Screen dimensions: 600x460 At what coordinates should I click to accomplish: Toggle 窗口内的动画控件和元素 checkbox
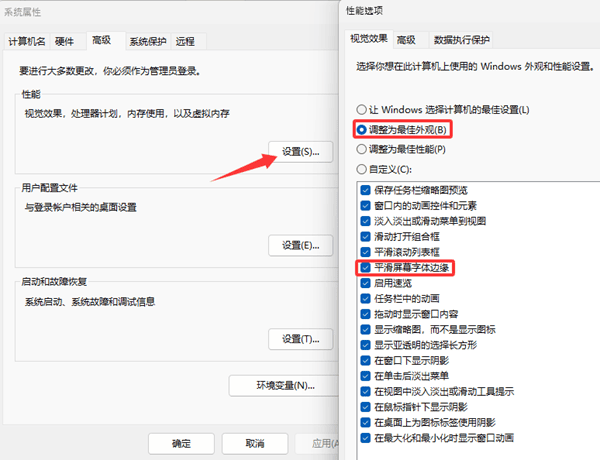click(x=365, y=206)
